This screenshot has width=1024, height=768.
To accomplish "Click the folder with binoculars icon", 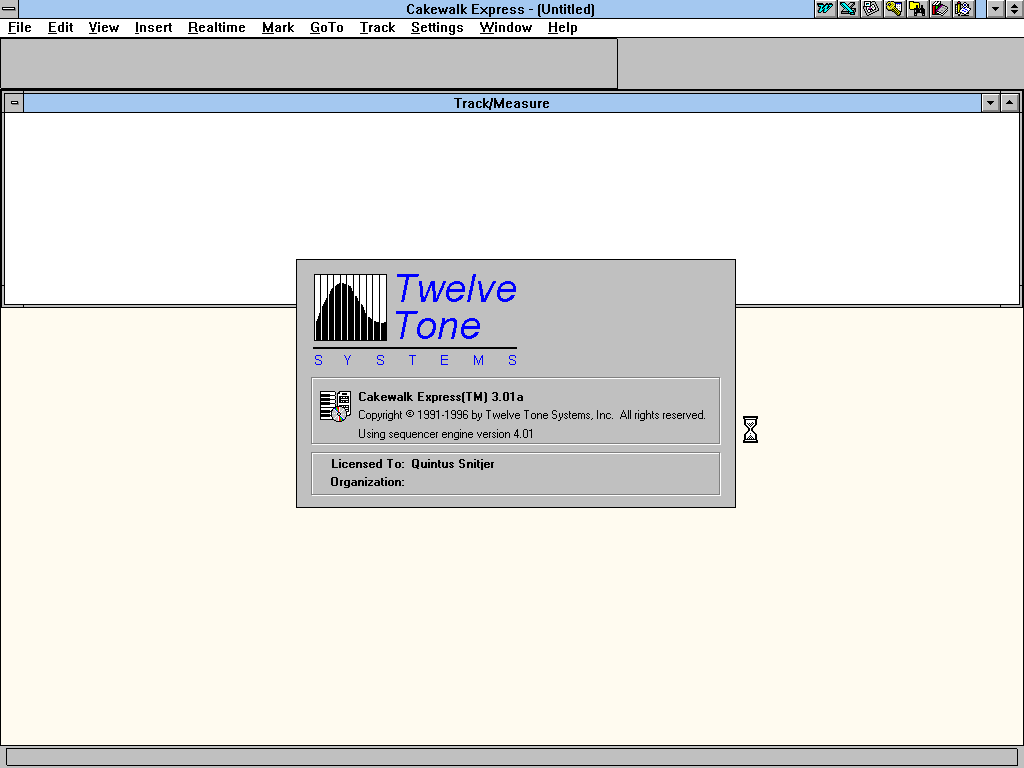I will (x=917, y=8).
